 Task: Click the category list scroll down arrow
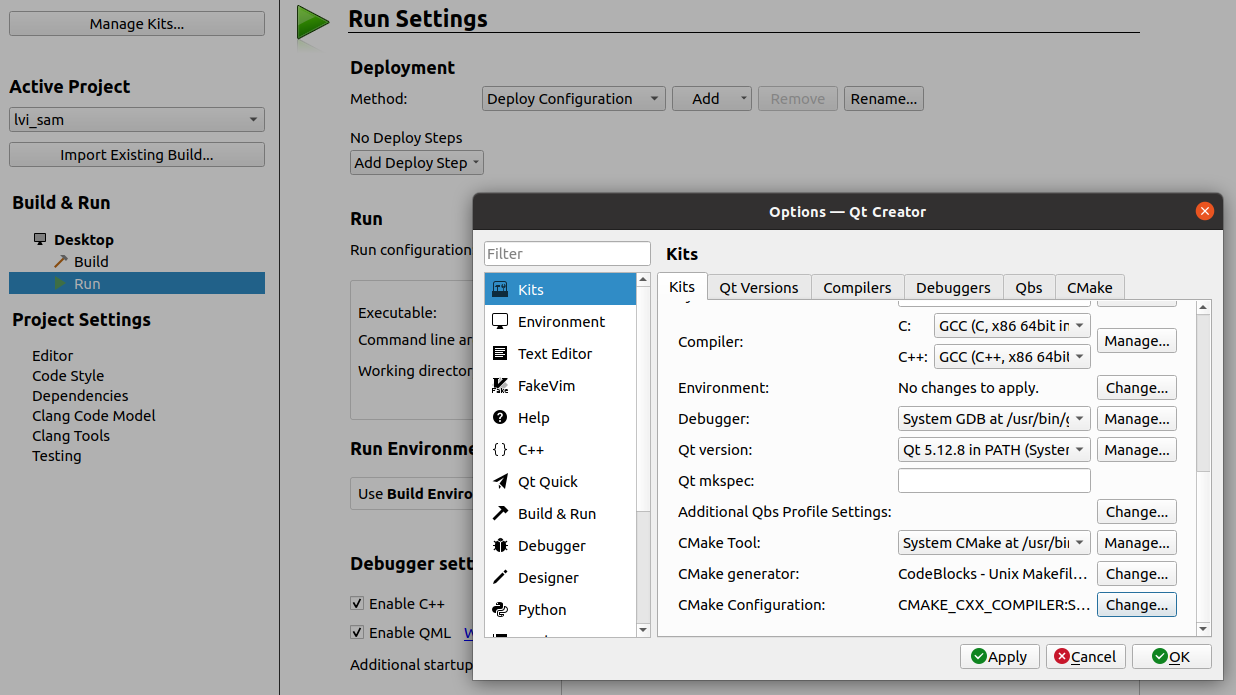[x=643, y=630]
